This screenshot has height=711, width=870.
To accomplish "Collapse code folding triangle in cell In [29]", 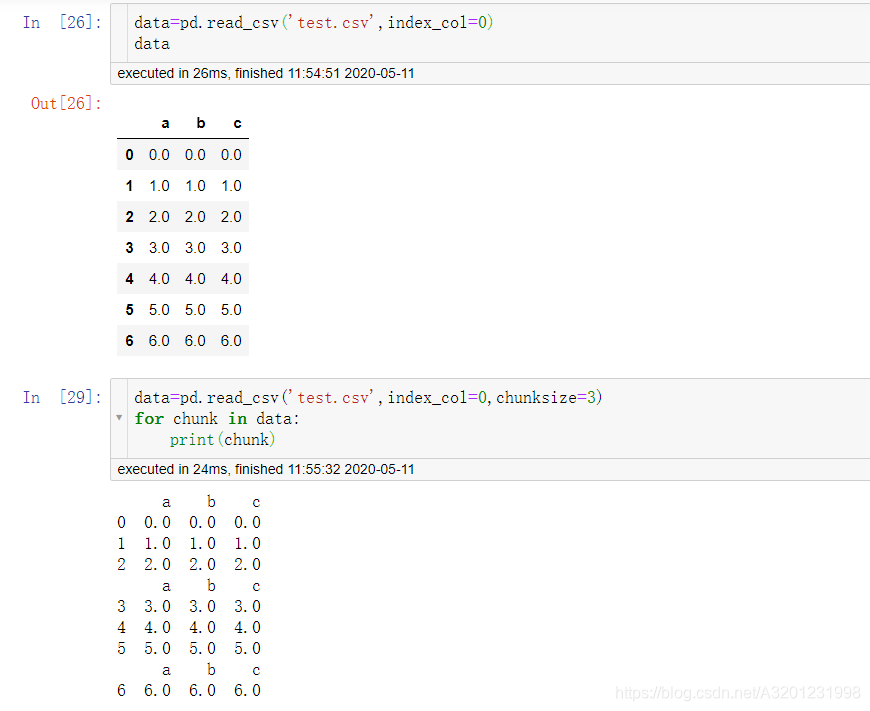I will tap(120, 418).
